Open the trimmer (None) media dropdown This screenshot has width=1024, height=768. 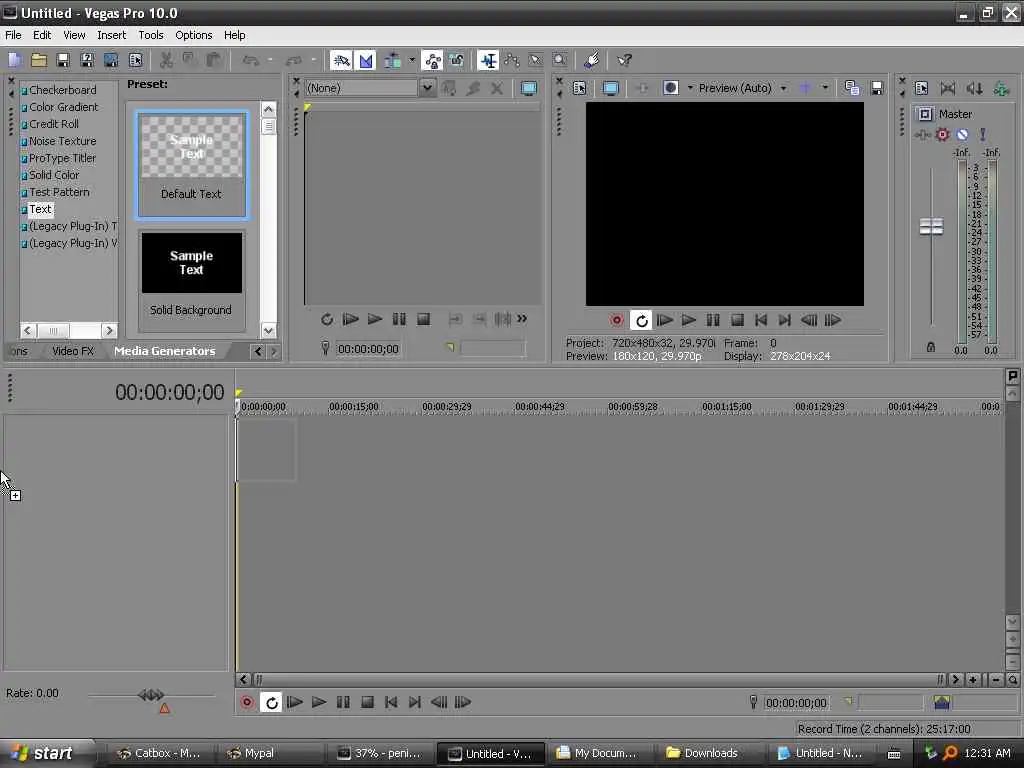(x=427, y=88)
